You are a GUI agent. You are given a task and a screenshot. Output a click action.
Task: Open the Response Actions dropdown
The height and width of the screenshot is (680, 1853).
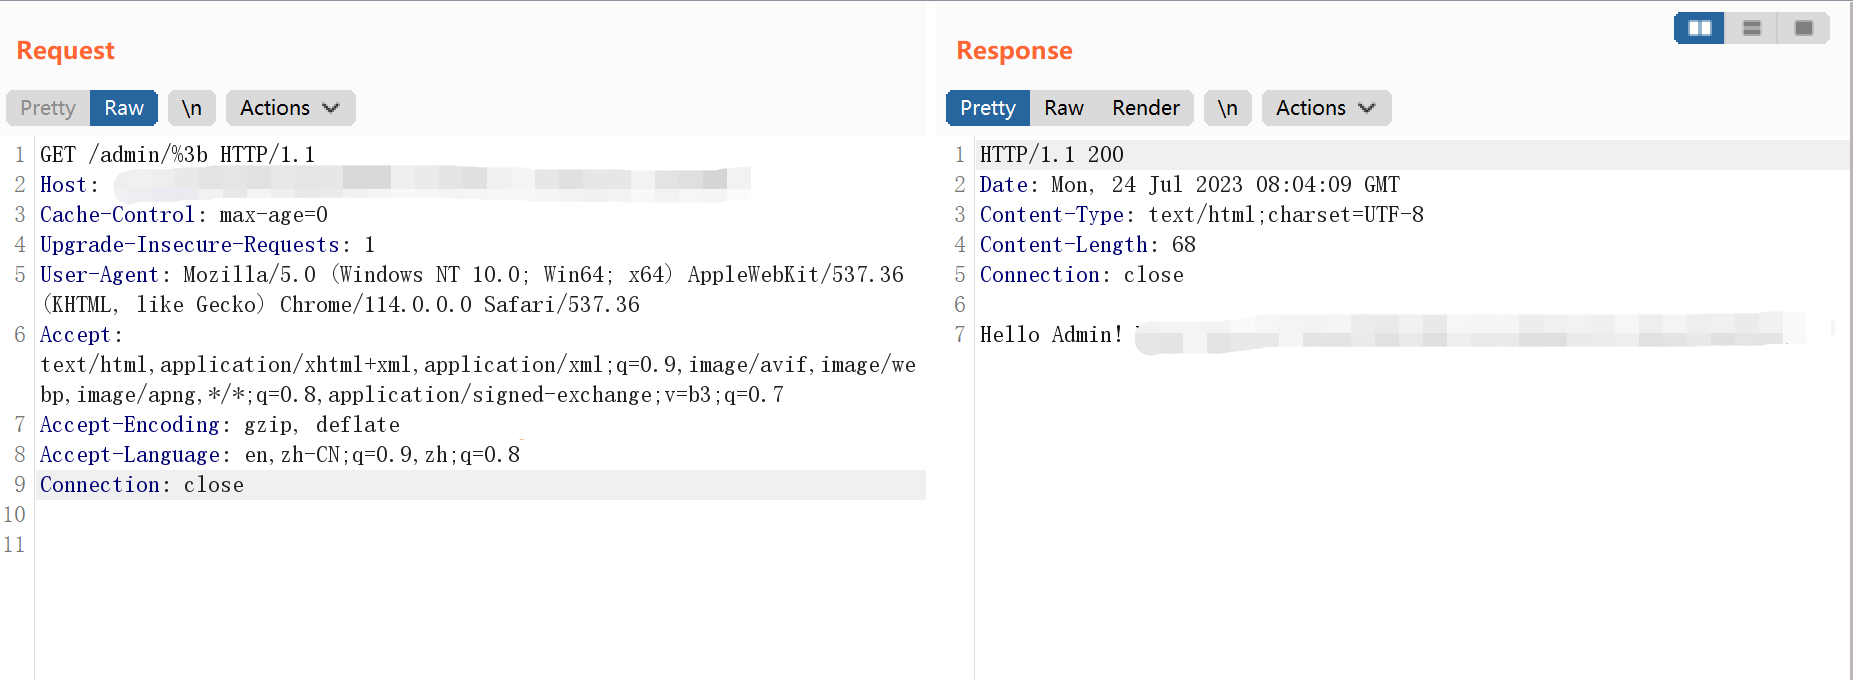[1325, 108]
